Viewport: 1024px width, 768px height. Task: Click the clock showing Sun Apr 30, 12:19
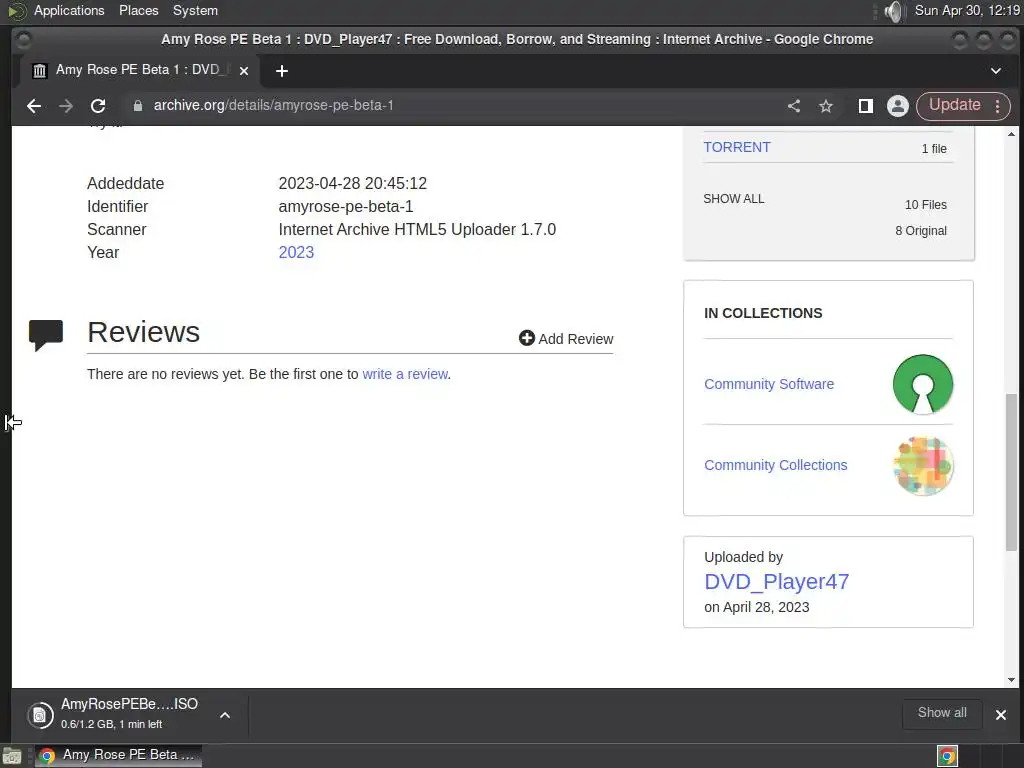pos(967,10)
